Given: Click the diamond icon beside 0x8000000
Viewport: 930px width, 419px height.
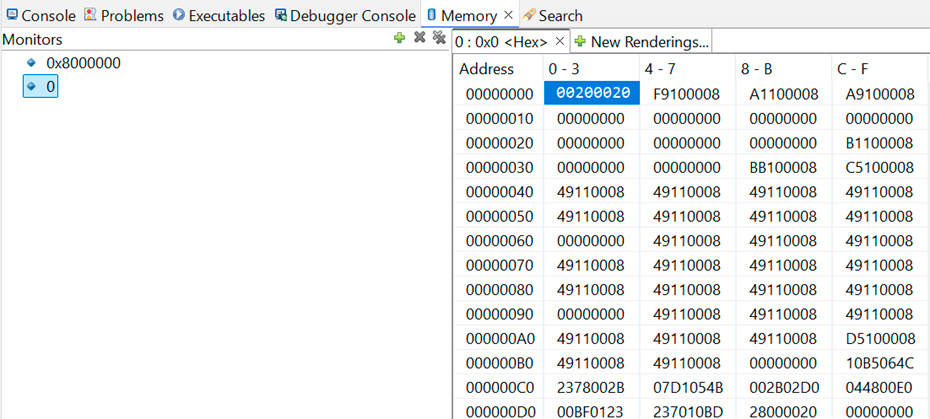Looking at the screenshot, I should tap(31, 63).
